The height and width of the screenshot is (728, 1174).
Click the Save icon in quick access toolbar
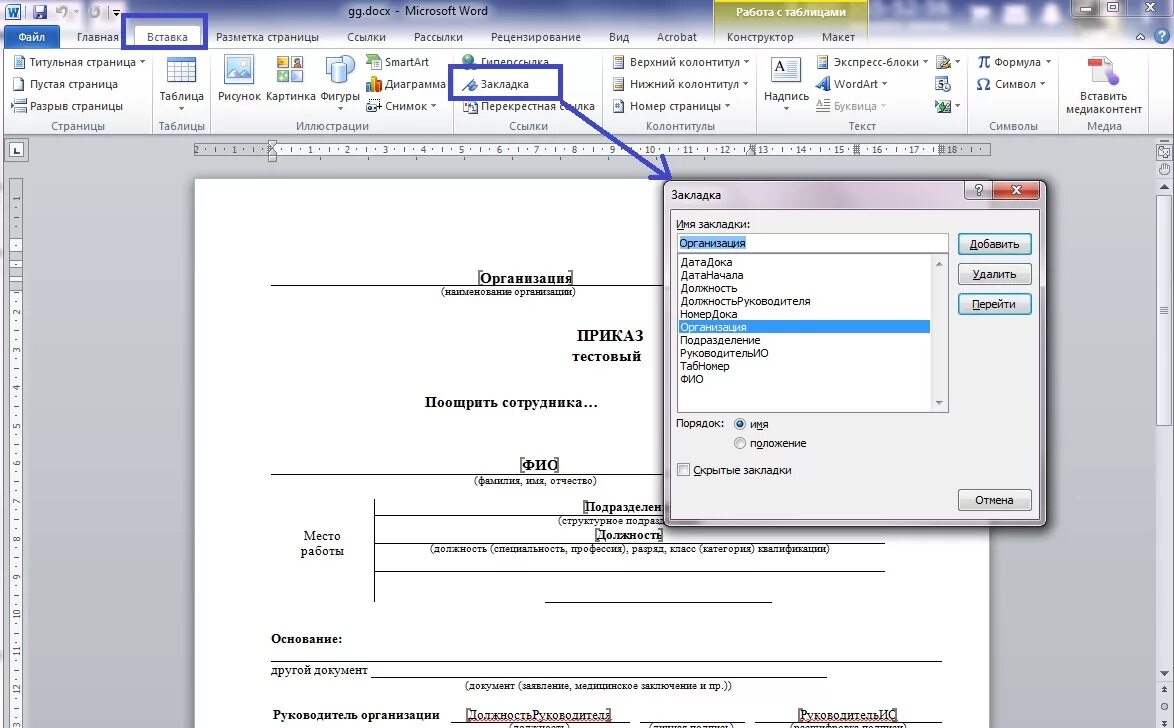[40, 11]
